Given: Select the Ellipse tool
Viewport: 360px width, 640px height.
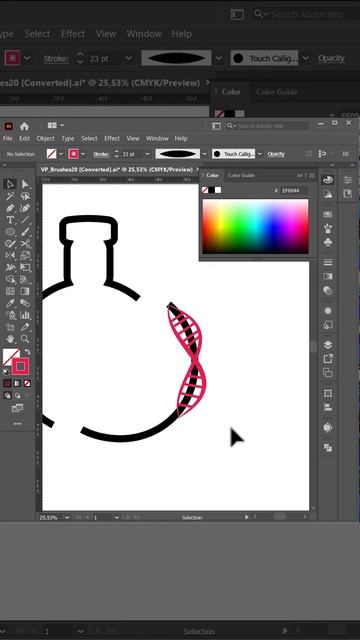Looking at the screenshot, I should [x=10, y=232].
